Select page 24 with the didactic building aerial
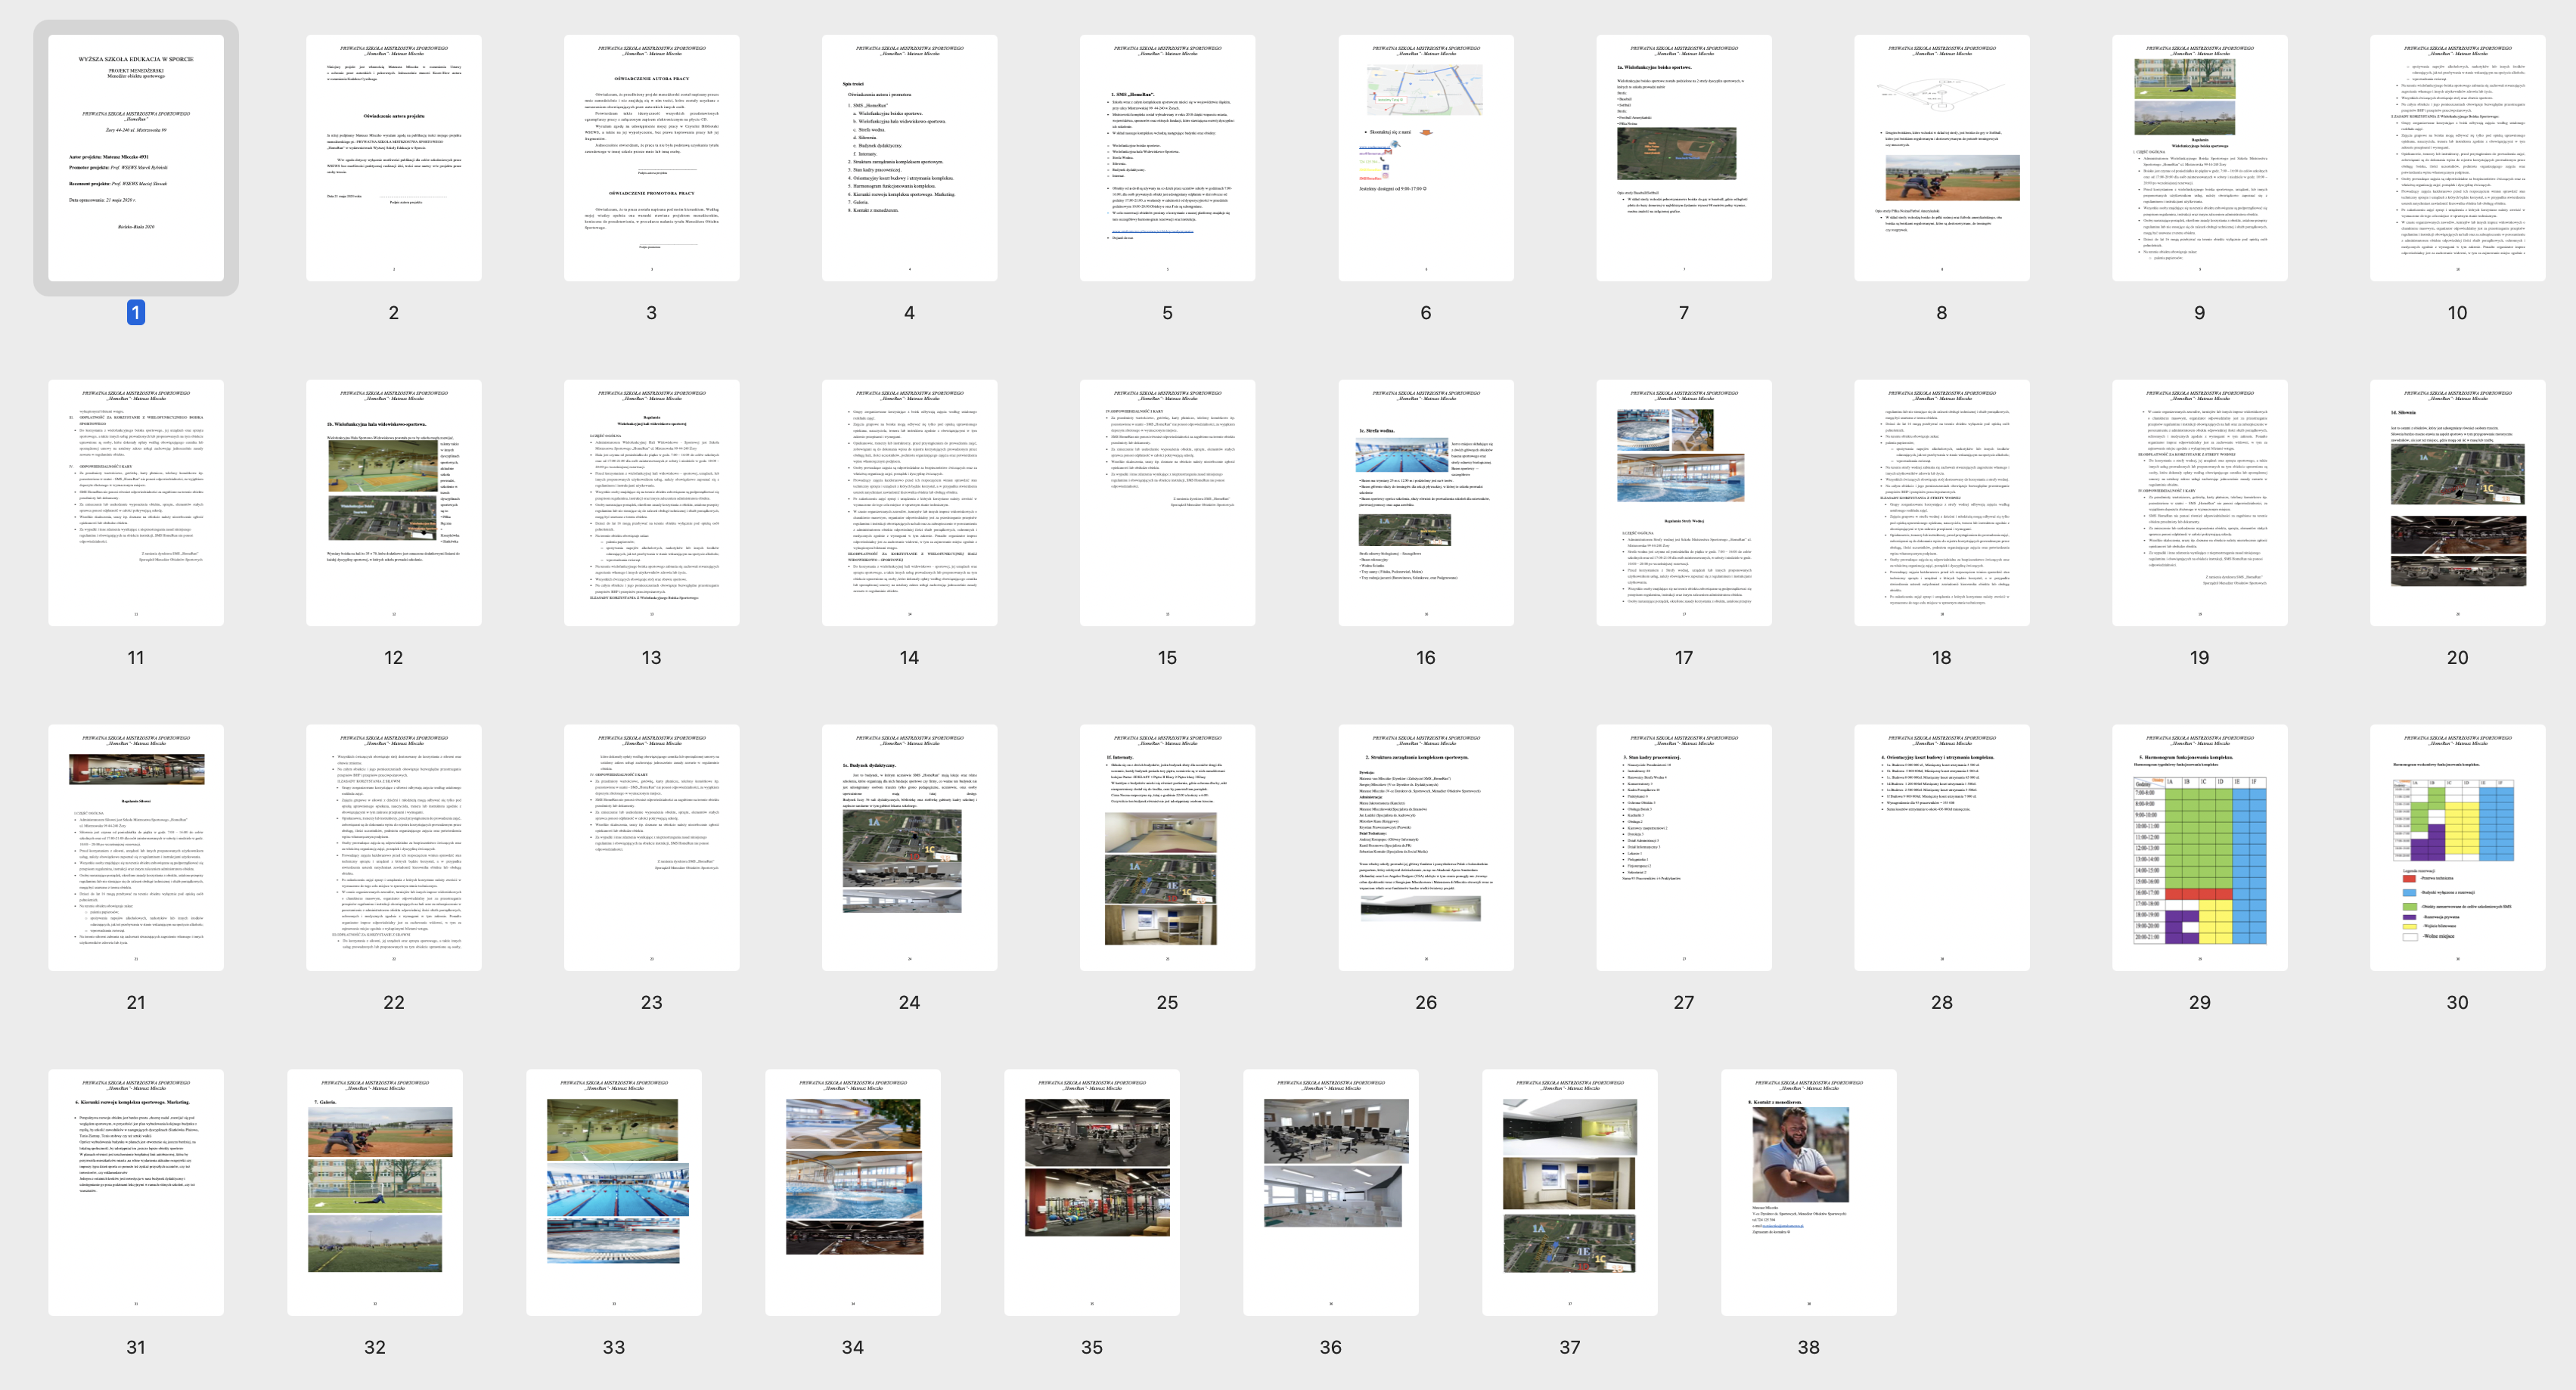Screen dimensions: 2576x1390 click(909, 848)
